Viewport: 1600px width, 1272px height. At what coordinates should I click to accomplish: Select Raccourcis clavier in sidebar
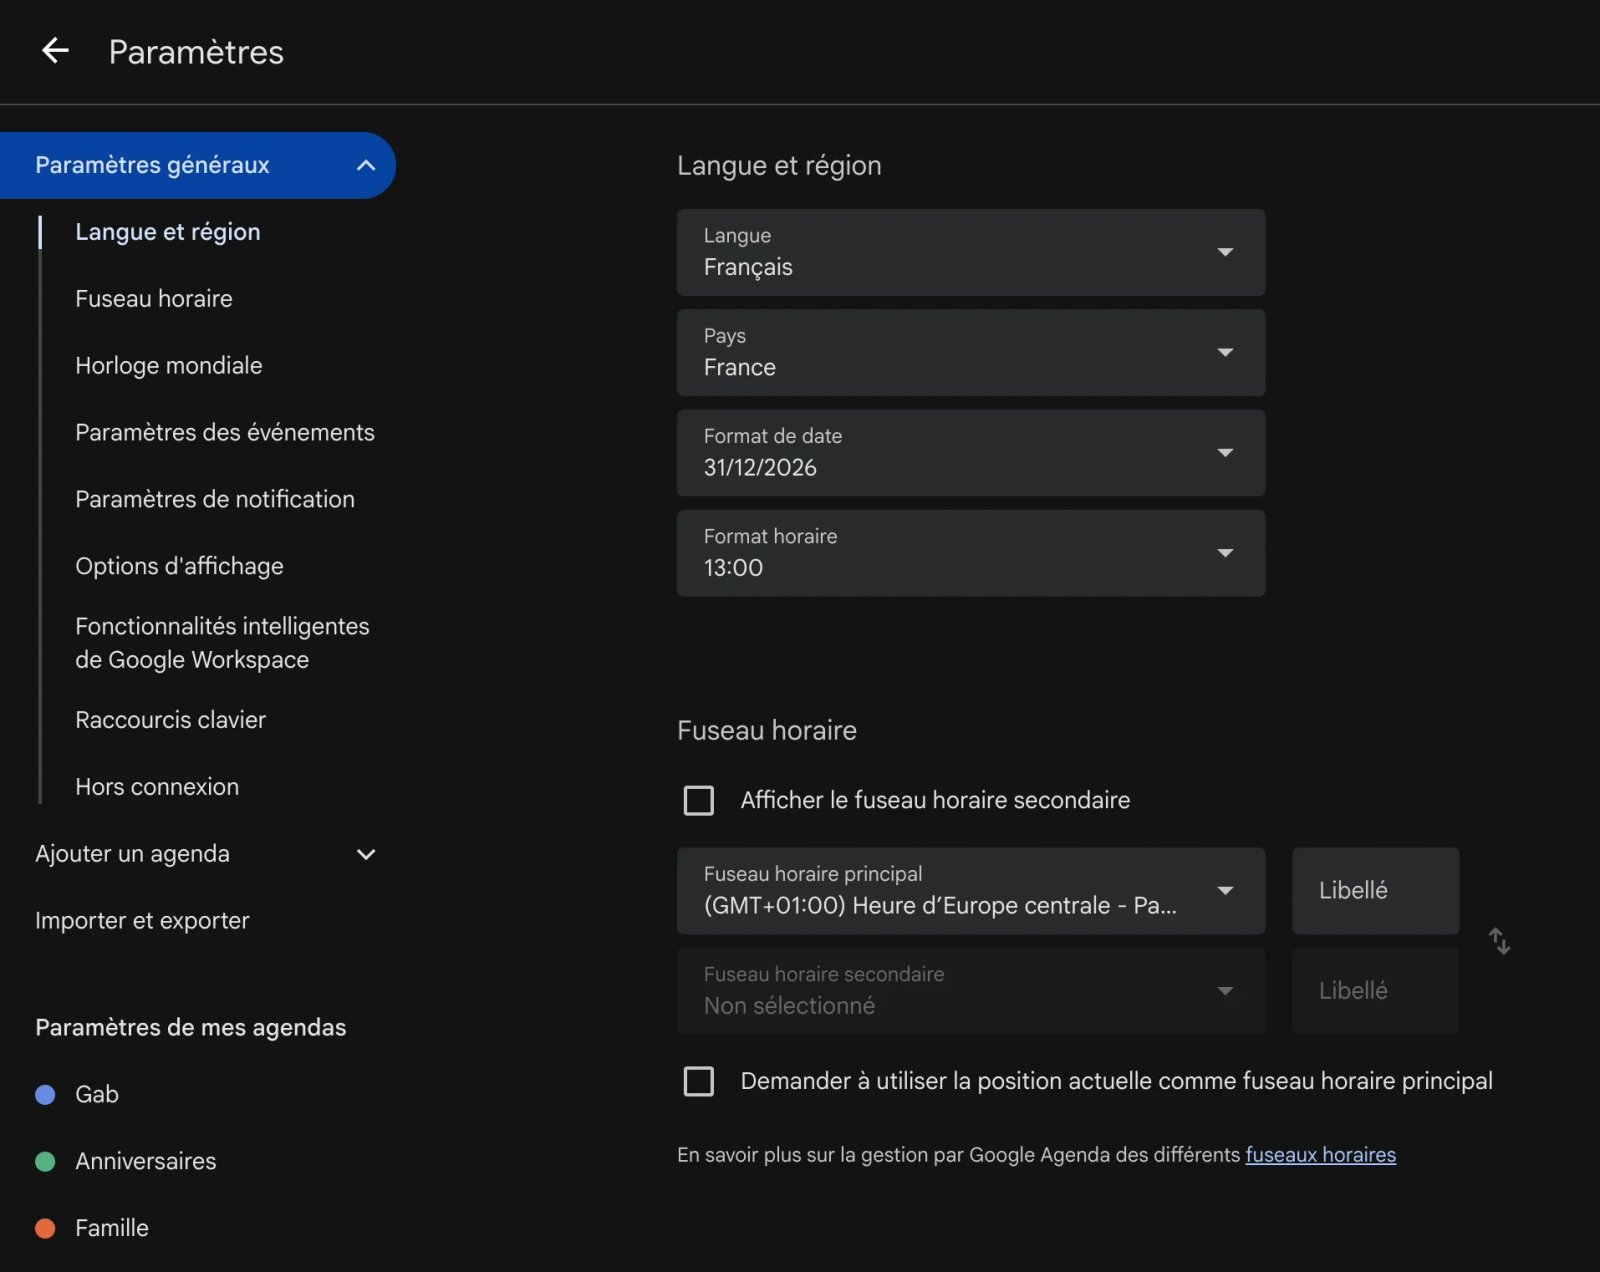170,720
